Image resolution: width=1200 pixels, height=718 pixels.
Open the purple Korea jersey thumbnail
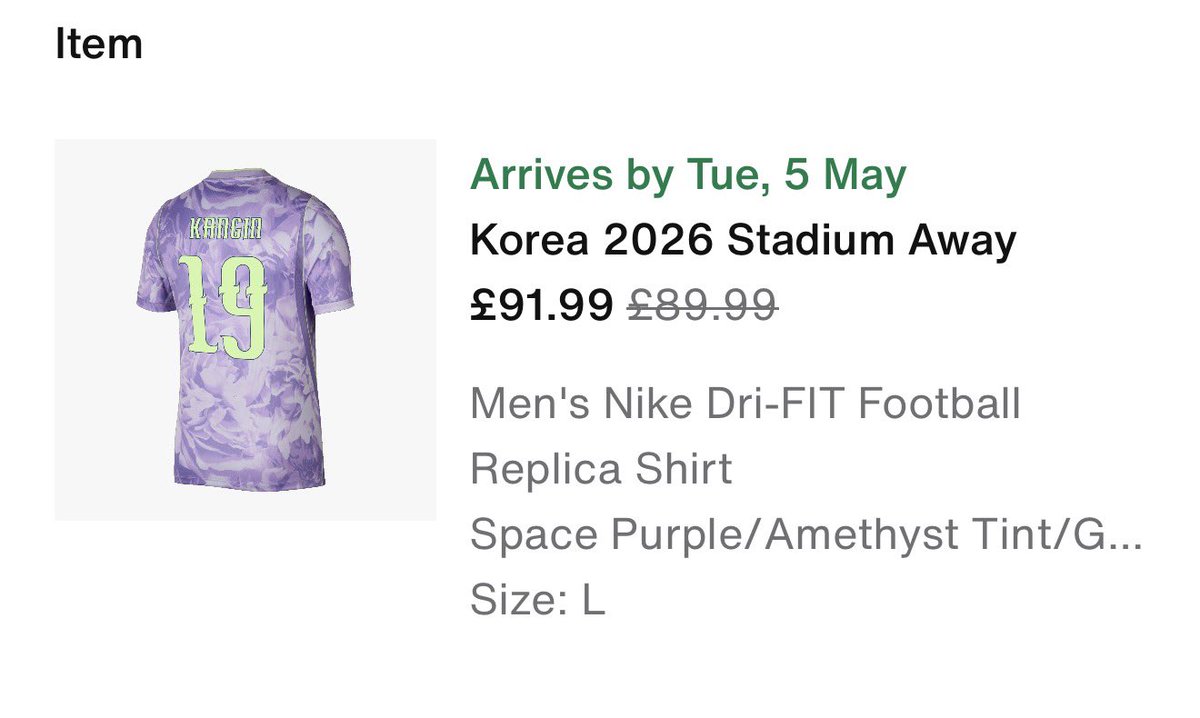pos(245,330)
